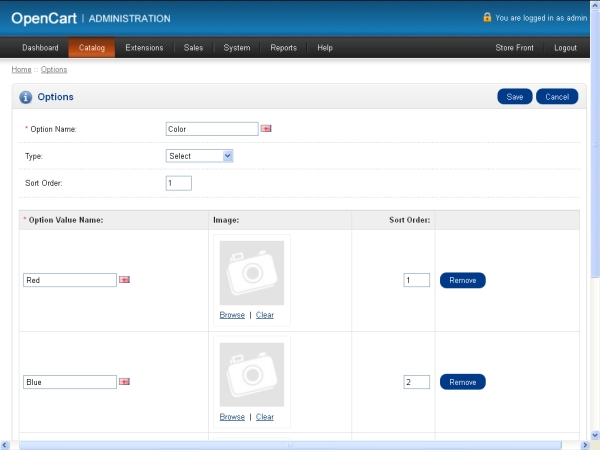Click Browse link under Red image

232,315
